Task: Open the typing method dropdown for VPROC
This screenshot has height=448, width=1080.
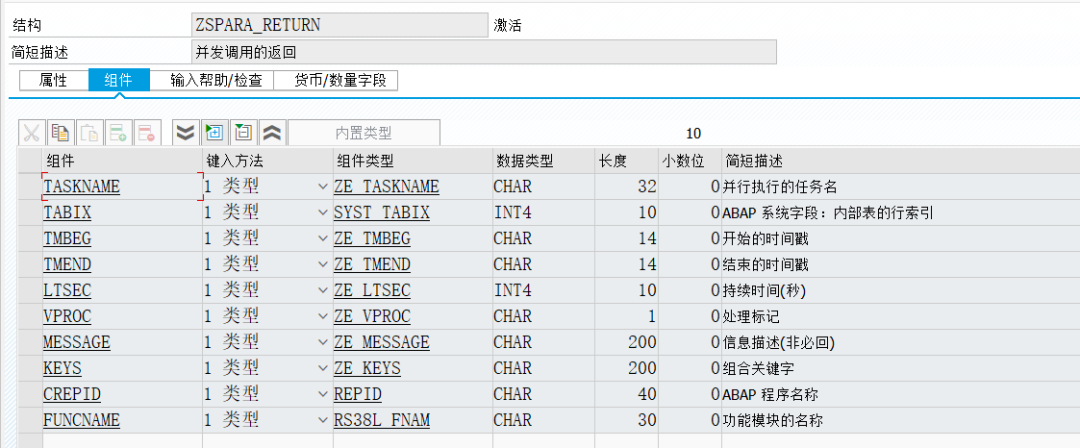Action: point(322,316)
